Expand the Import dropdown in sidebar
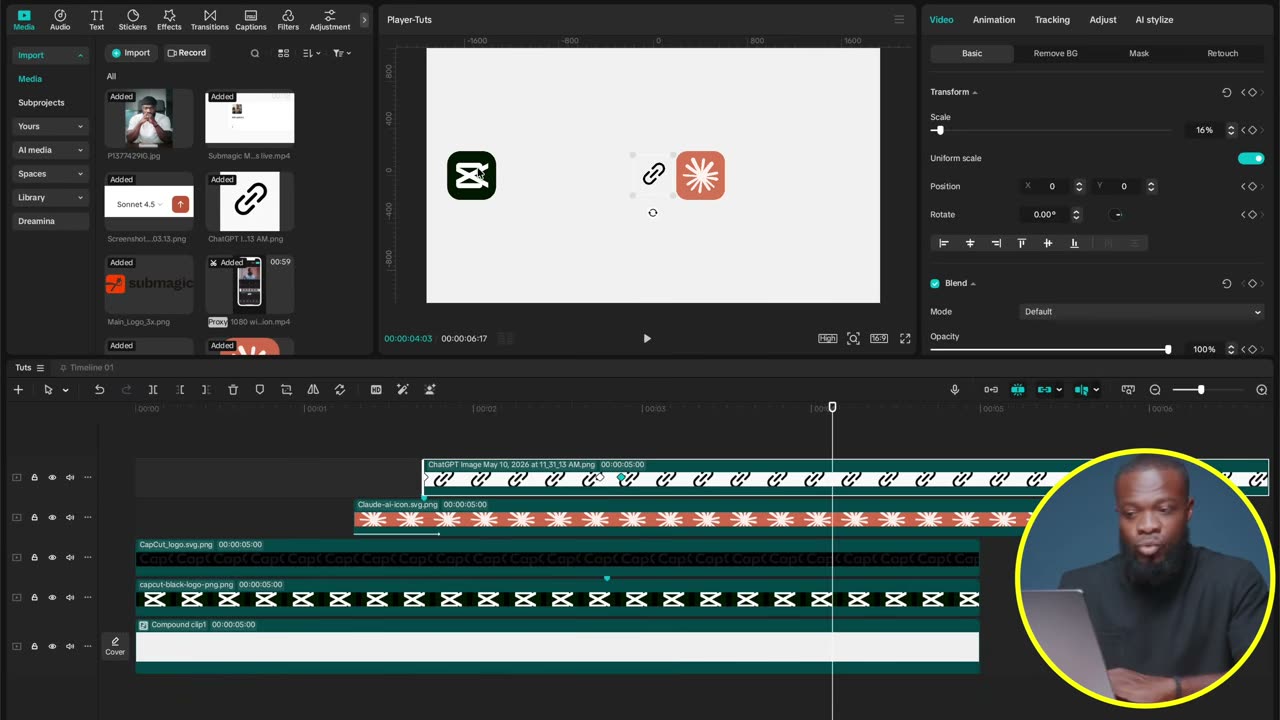Viewport: 1280px width, 720px height. (79, 55)
